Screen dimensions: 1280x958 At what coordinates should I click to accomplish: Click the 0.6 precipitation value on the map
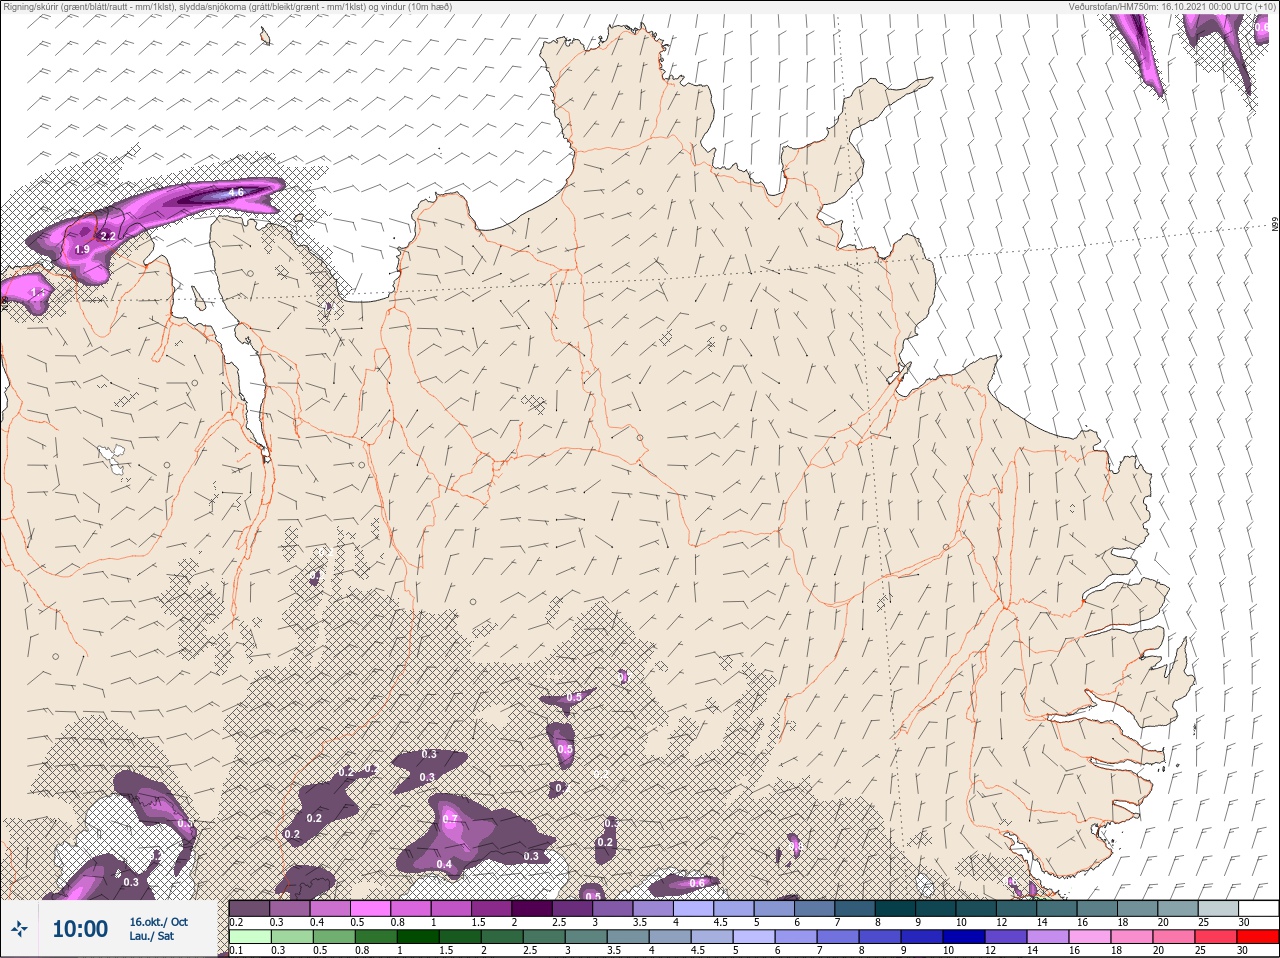(x=697, y=883)
